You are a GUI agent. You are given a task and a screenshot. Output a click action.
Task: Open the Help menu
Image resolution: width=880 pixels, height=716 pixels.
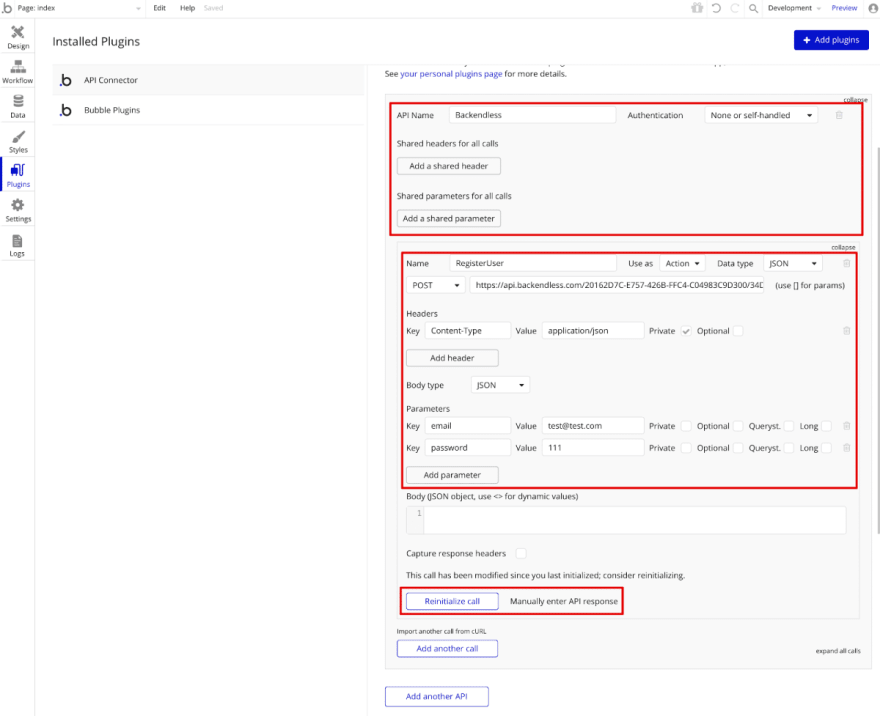pyautogui.click(x=187, y=8)
